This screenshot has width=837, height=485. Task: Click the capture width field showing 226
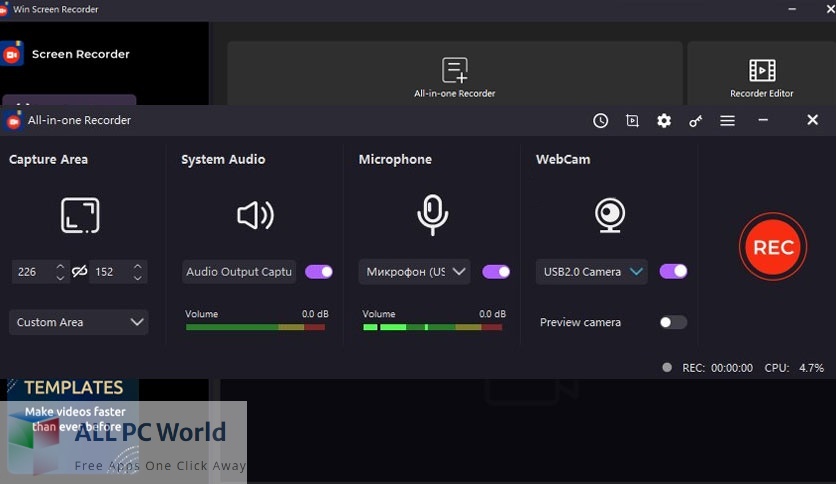click(x=32, y=272)
